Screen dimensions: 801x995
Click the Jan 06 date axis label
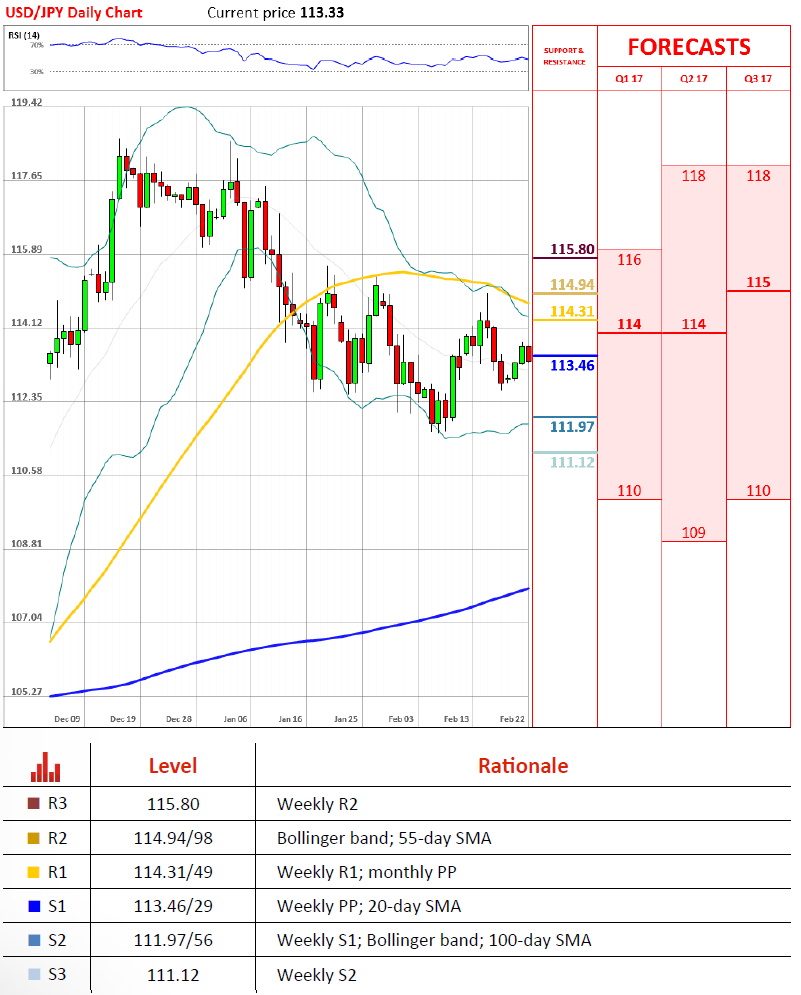pos(235,719)
